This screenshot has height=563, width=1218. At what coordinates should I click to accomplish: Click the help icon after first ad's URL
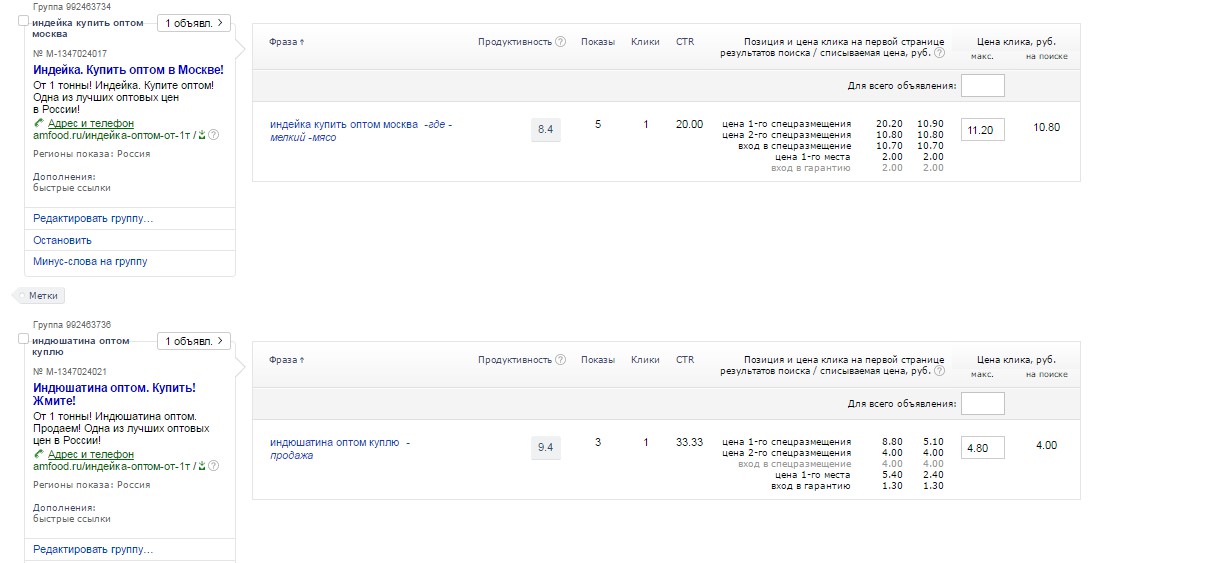(x=214, y=135)
